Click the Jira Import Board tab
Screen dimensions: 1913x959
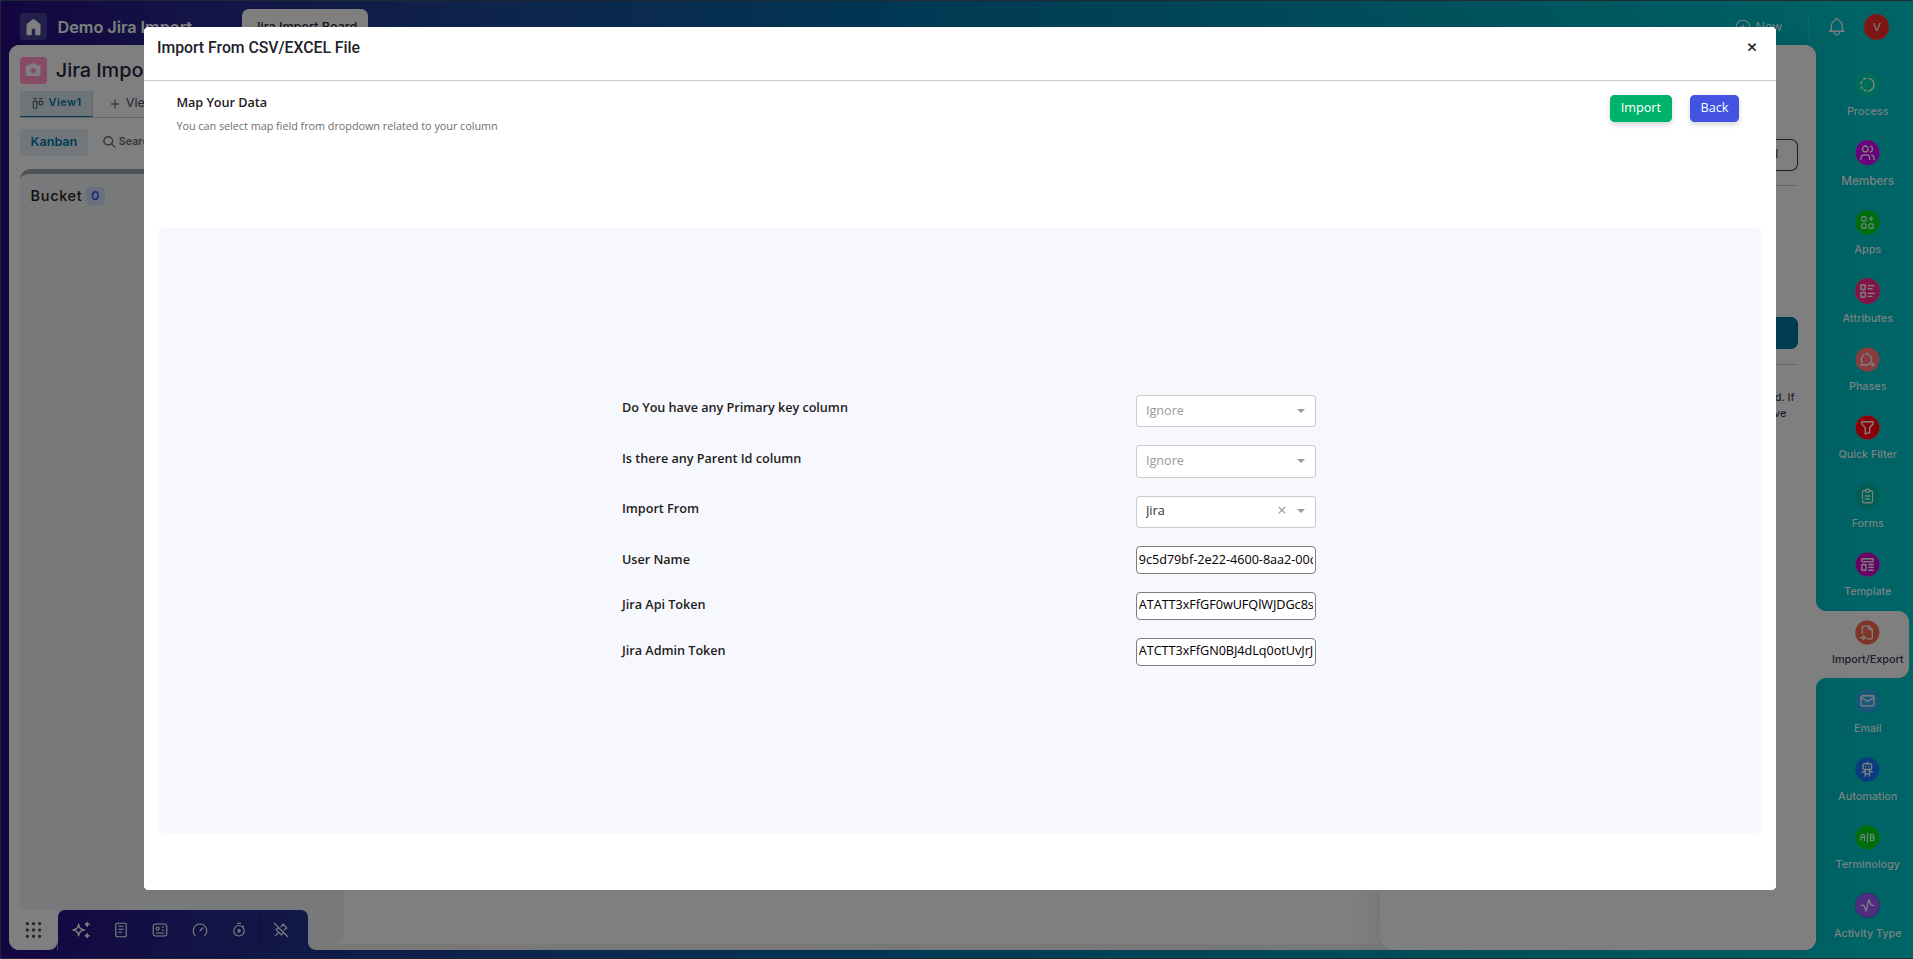pyautogui.click(x=305, y=21)
